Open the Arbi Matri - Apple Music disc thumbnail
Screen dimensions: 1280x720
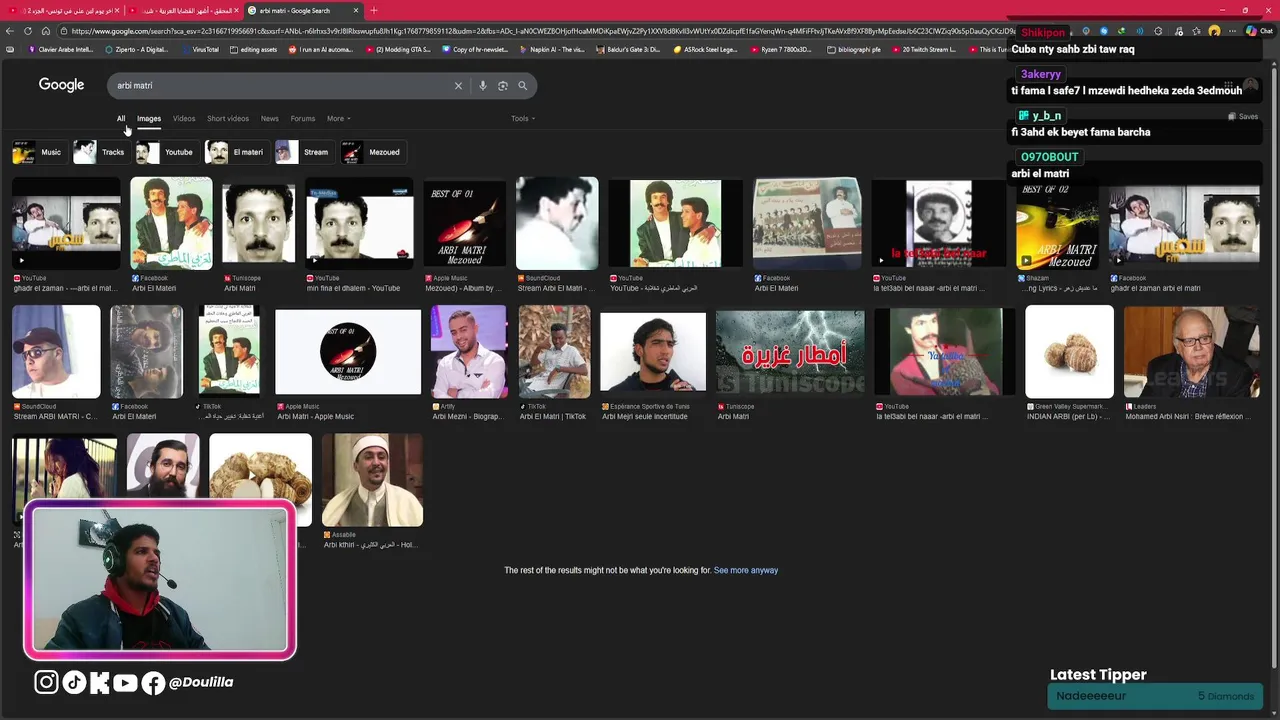click(x=348, y=352)
